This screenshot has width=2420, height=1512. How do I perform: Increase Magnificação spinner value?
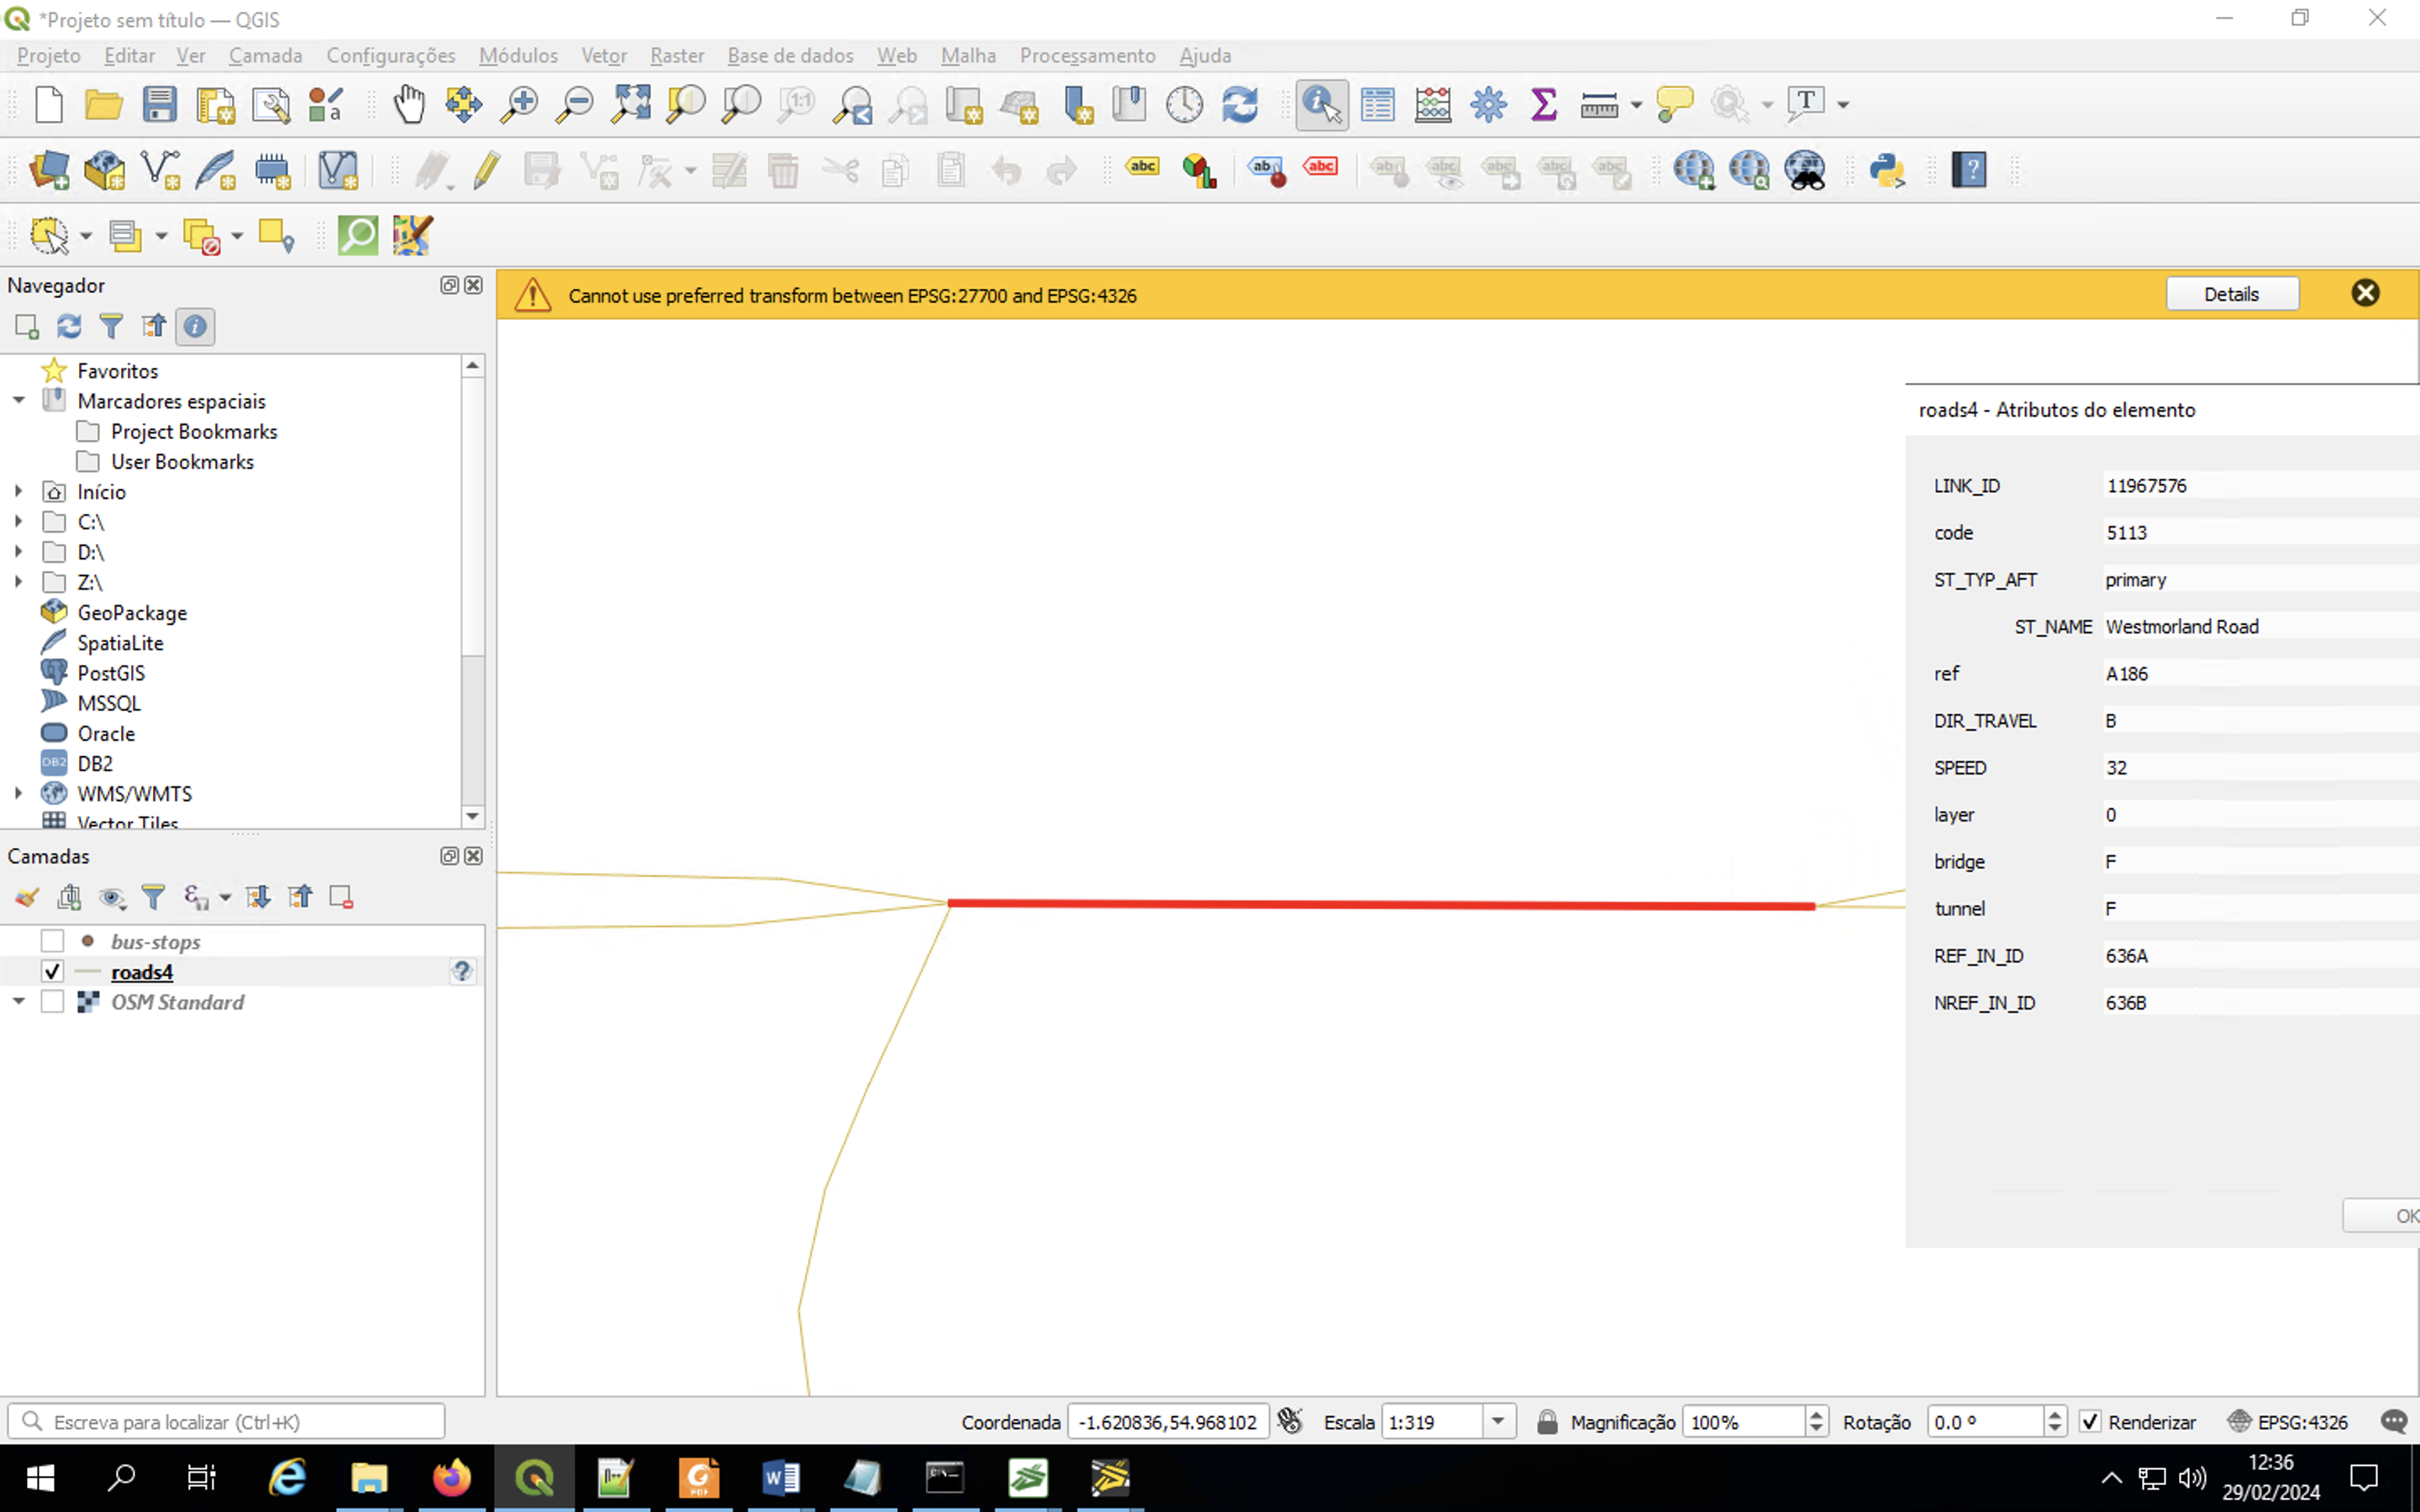[1816, 1414]
